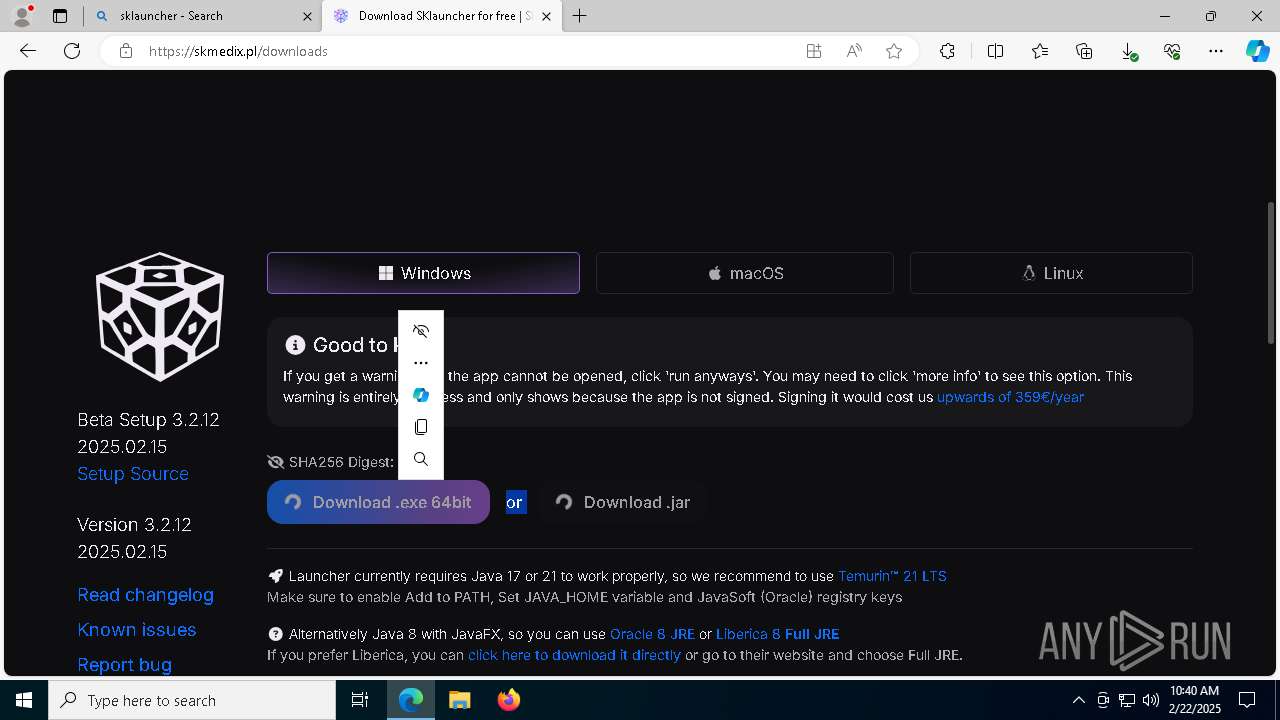
Task: Launch Firefox from taskbar
Action: point(509,700)
